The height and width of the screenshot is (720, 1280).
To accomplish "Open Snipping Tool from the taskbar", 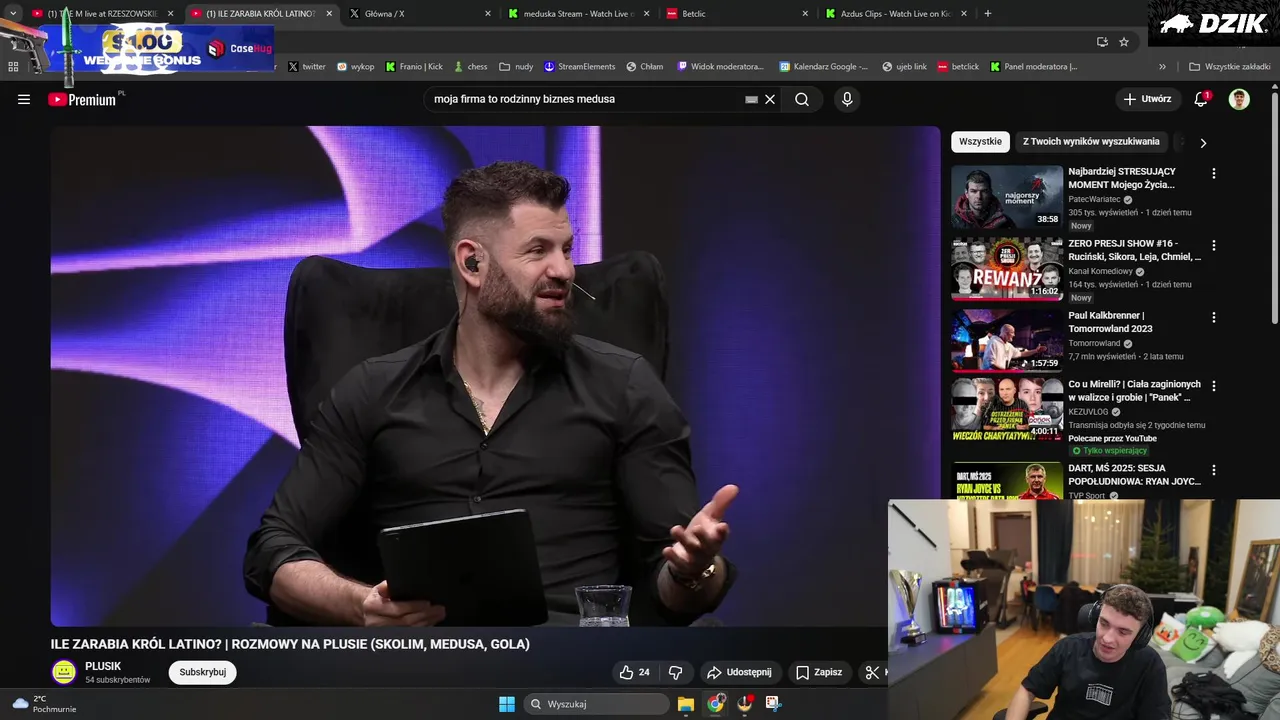I will (x=773, y=704).
